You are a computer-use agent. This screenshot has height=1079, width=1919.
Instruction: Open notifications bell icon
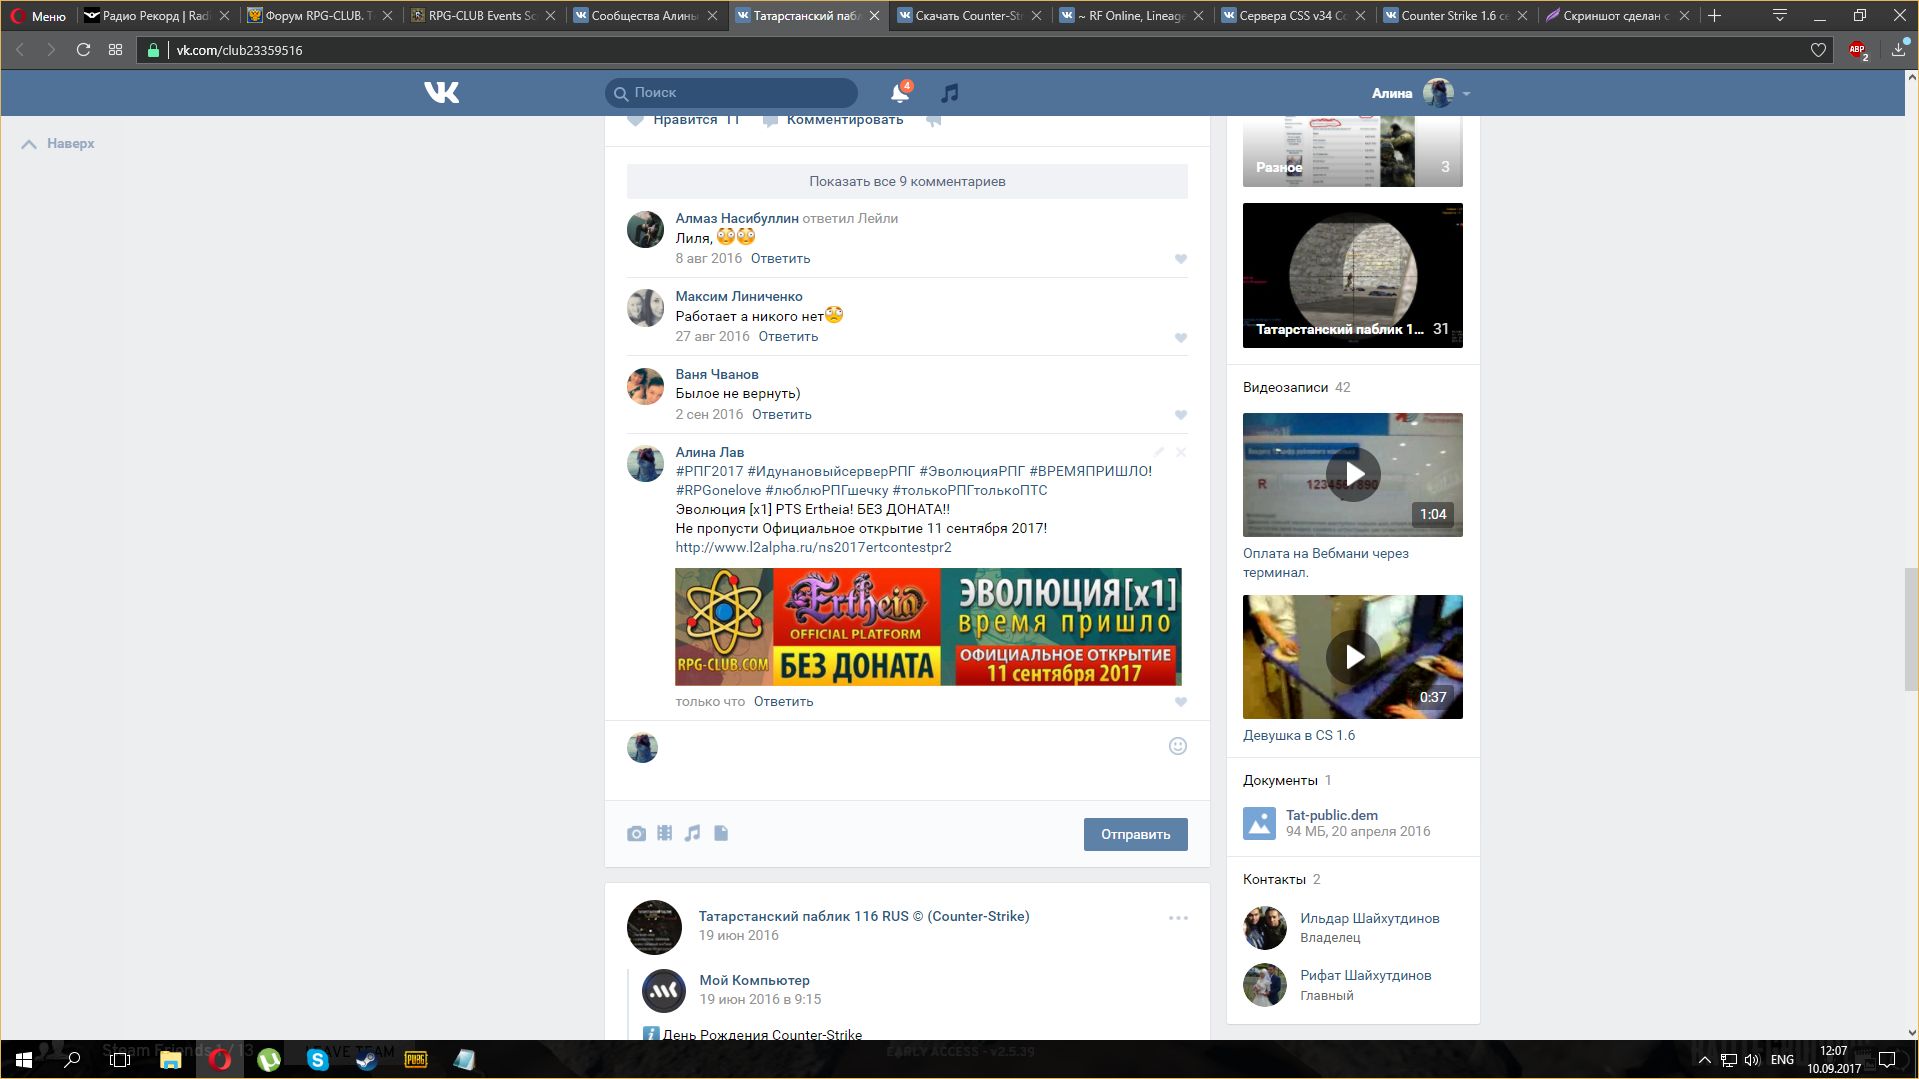[900, 93]
